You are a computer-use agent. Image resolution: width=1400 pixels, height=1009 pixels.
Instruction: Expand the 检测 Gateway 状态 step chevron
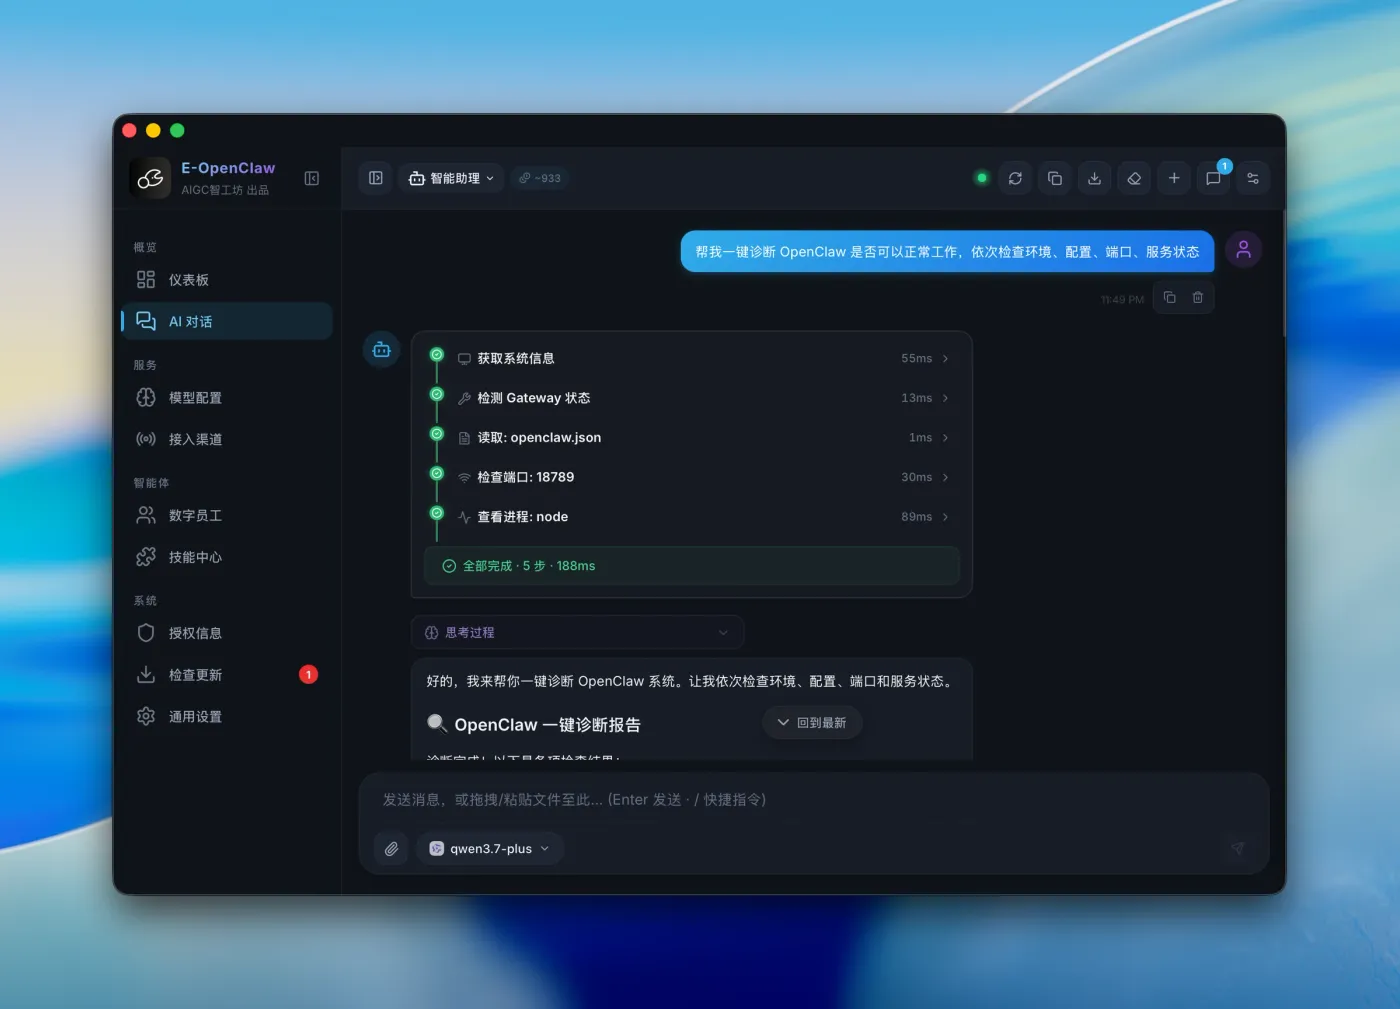pos(945,398)
